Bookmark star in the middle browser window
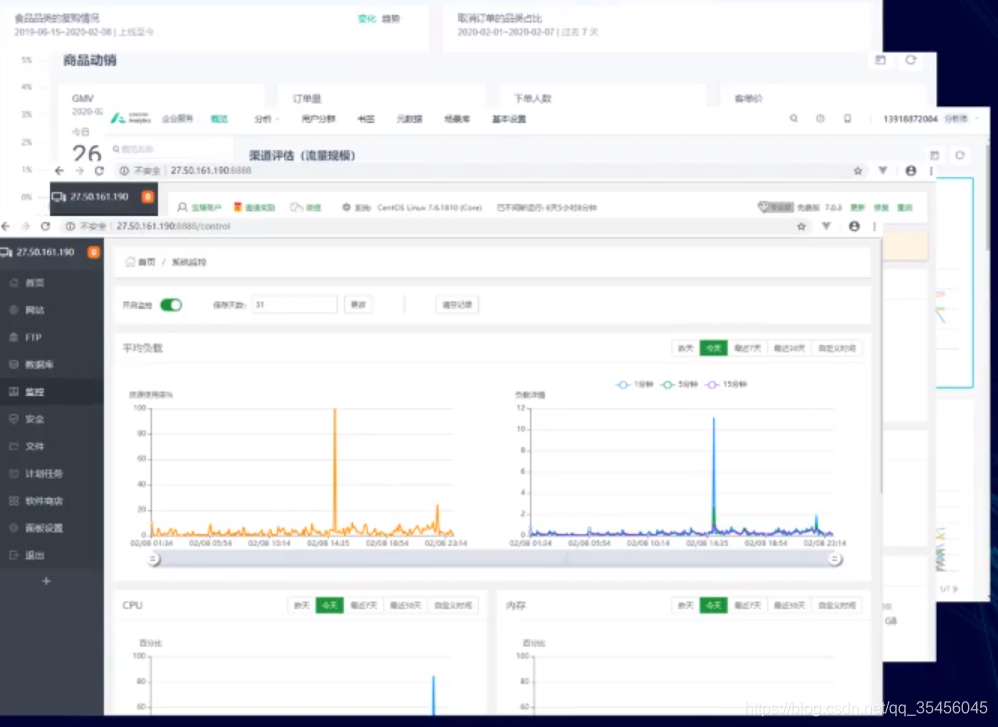 pyautogui.click(x=858, y=171)
